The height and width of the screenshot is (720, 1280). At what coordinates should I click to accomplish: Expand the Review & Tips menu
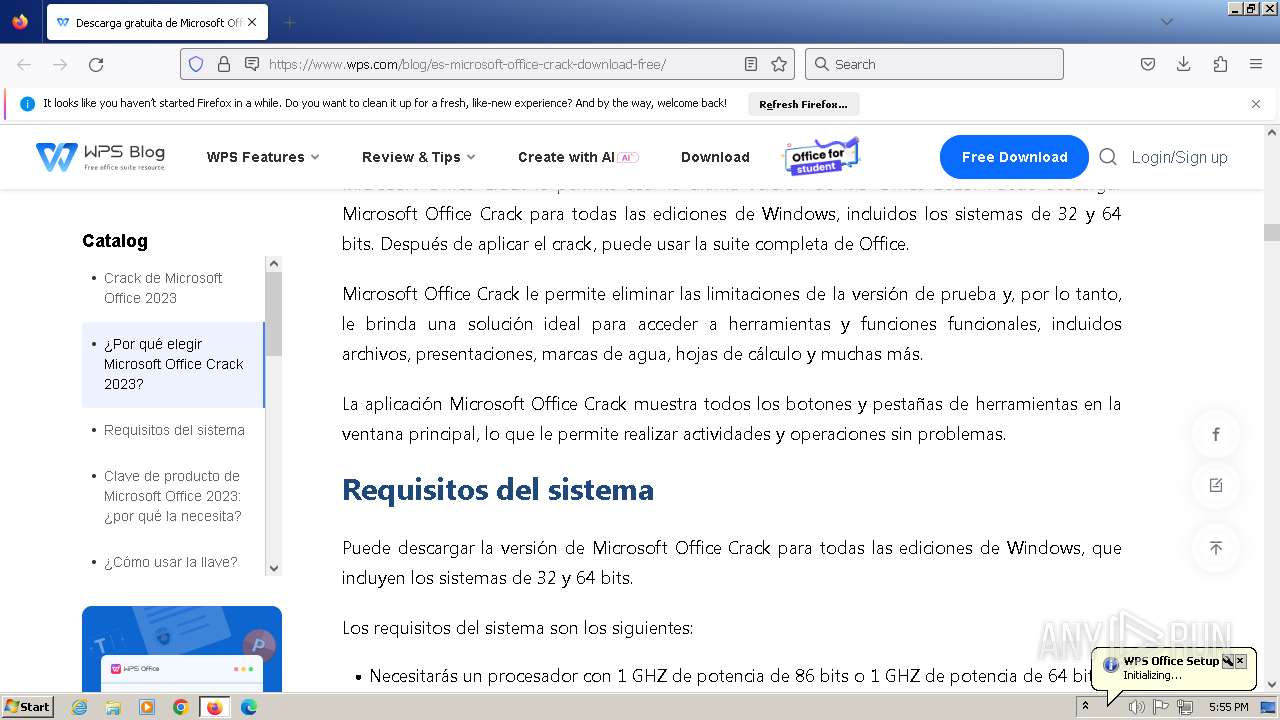click(x=418, y=157)
